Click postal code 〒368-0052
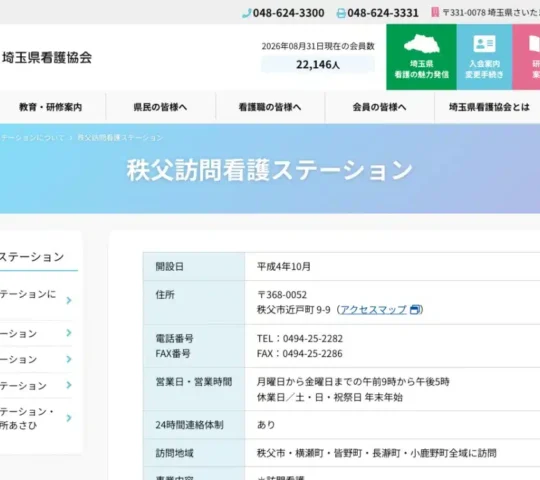540x480 pixels. click(x=282, y=295)
